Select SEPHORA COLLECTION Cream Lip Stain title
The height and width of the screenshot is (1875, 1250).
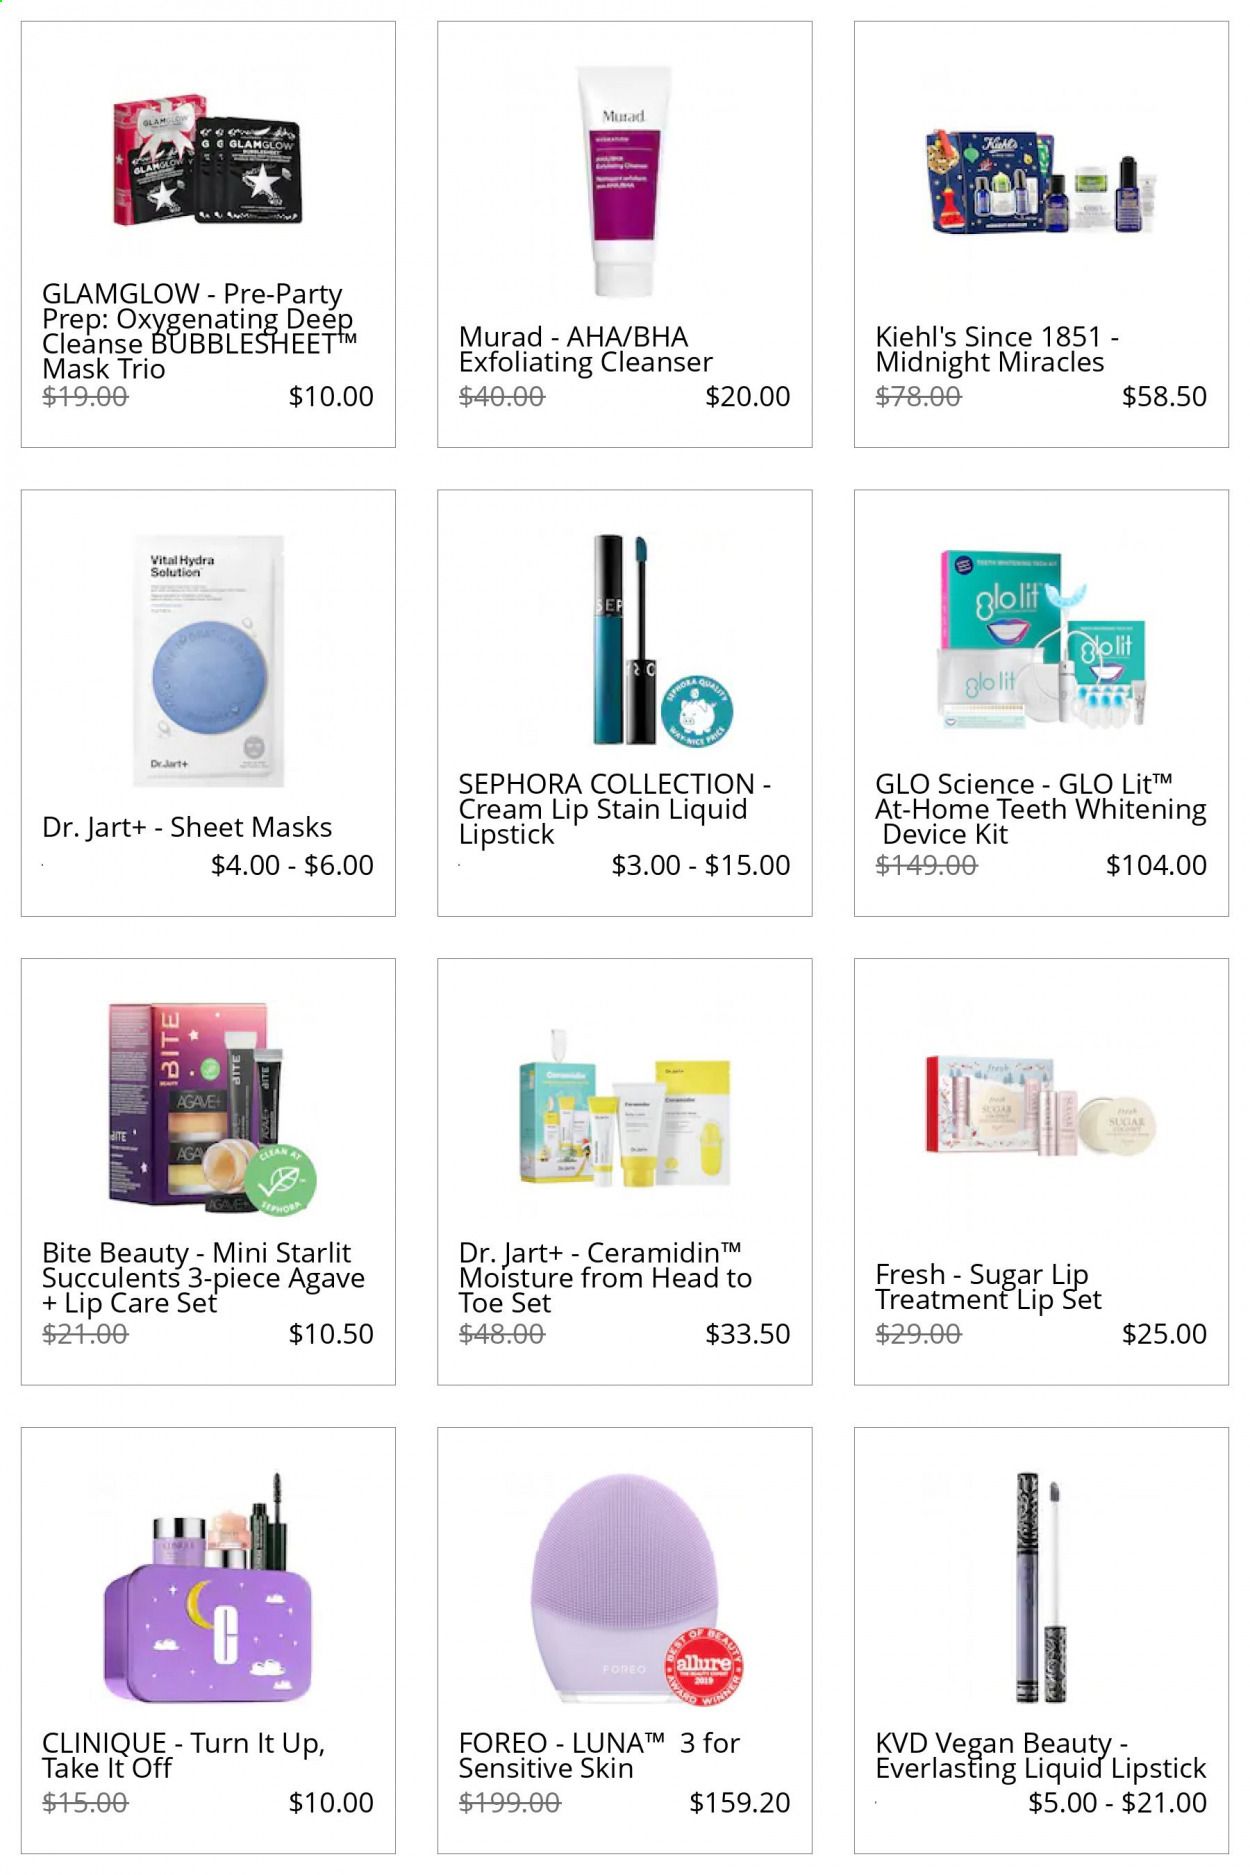(614, 808)
